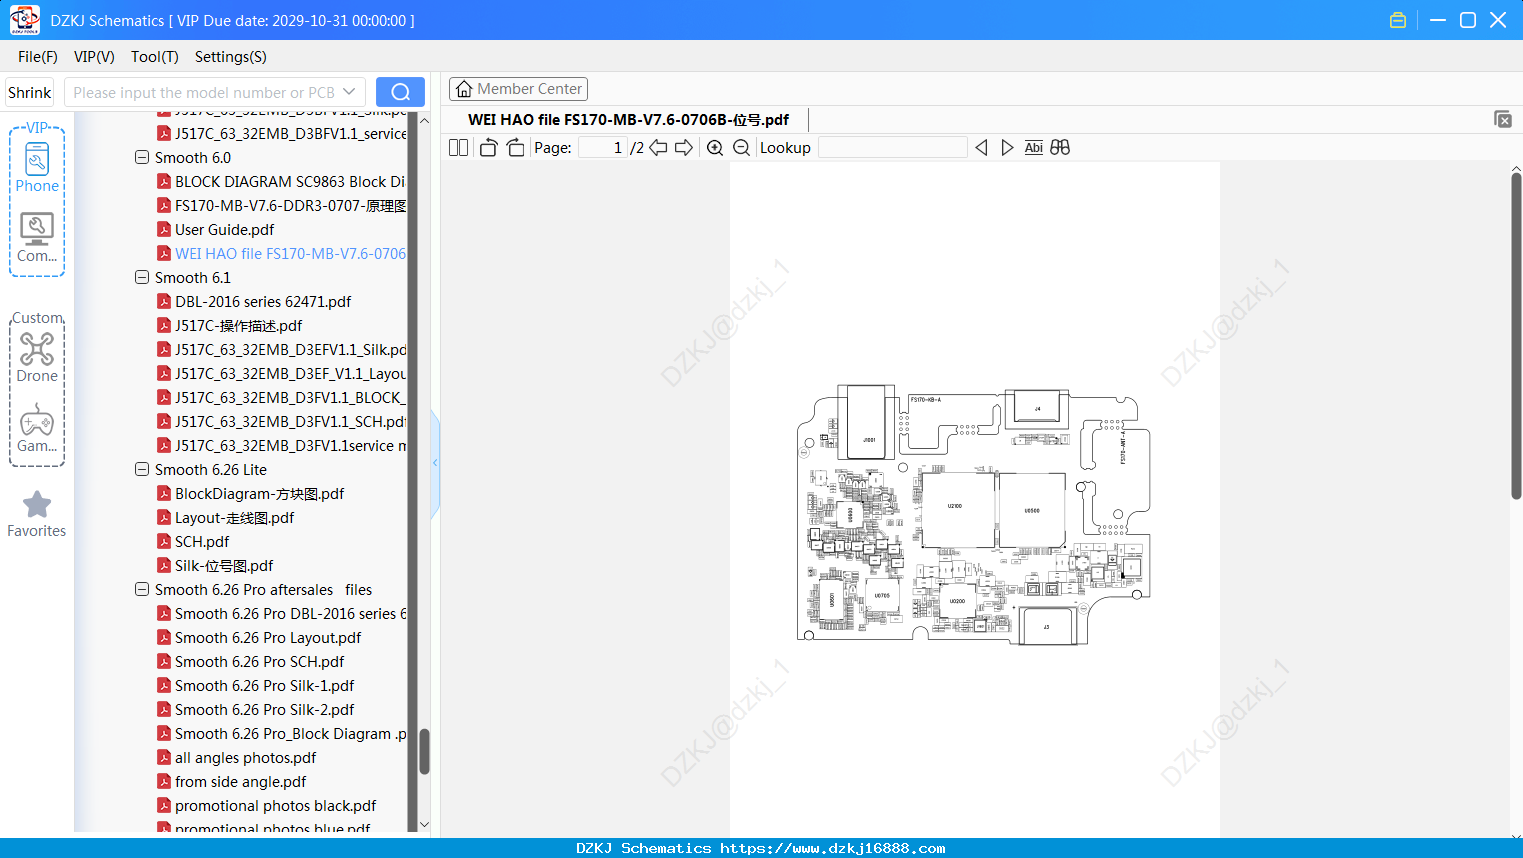Open the File menu
Screen dimensions: 1523x858
click(38, 57)
